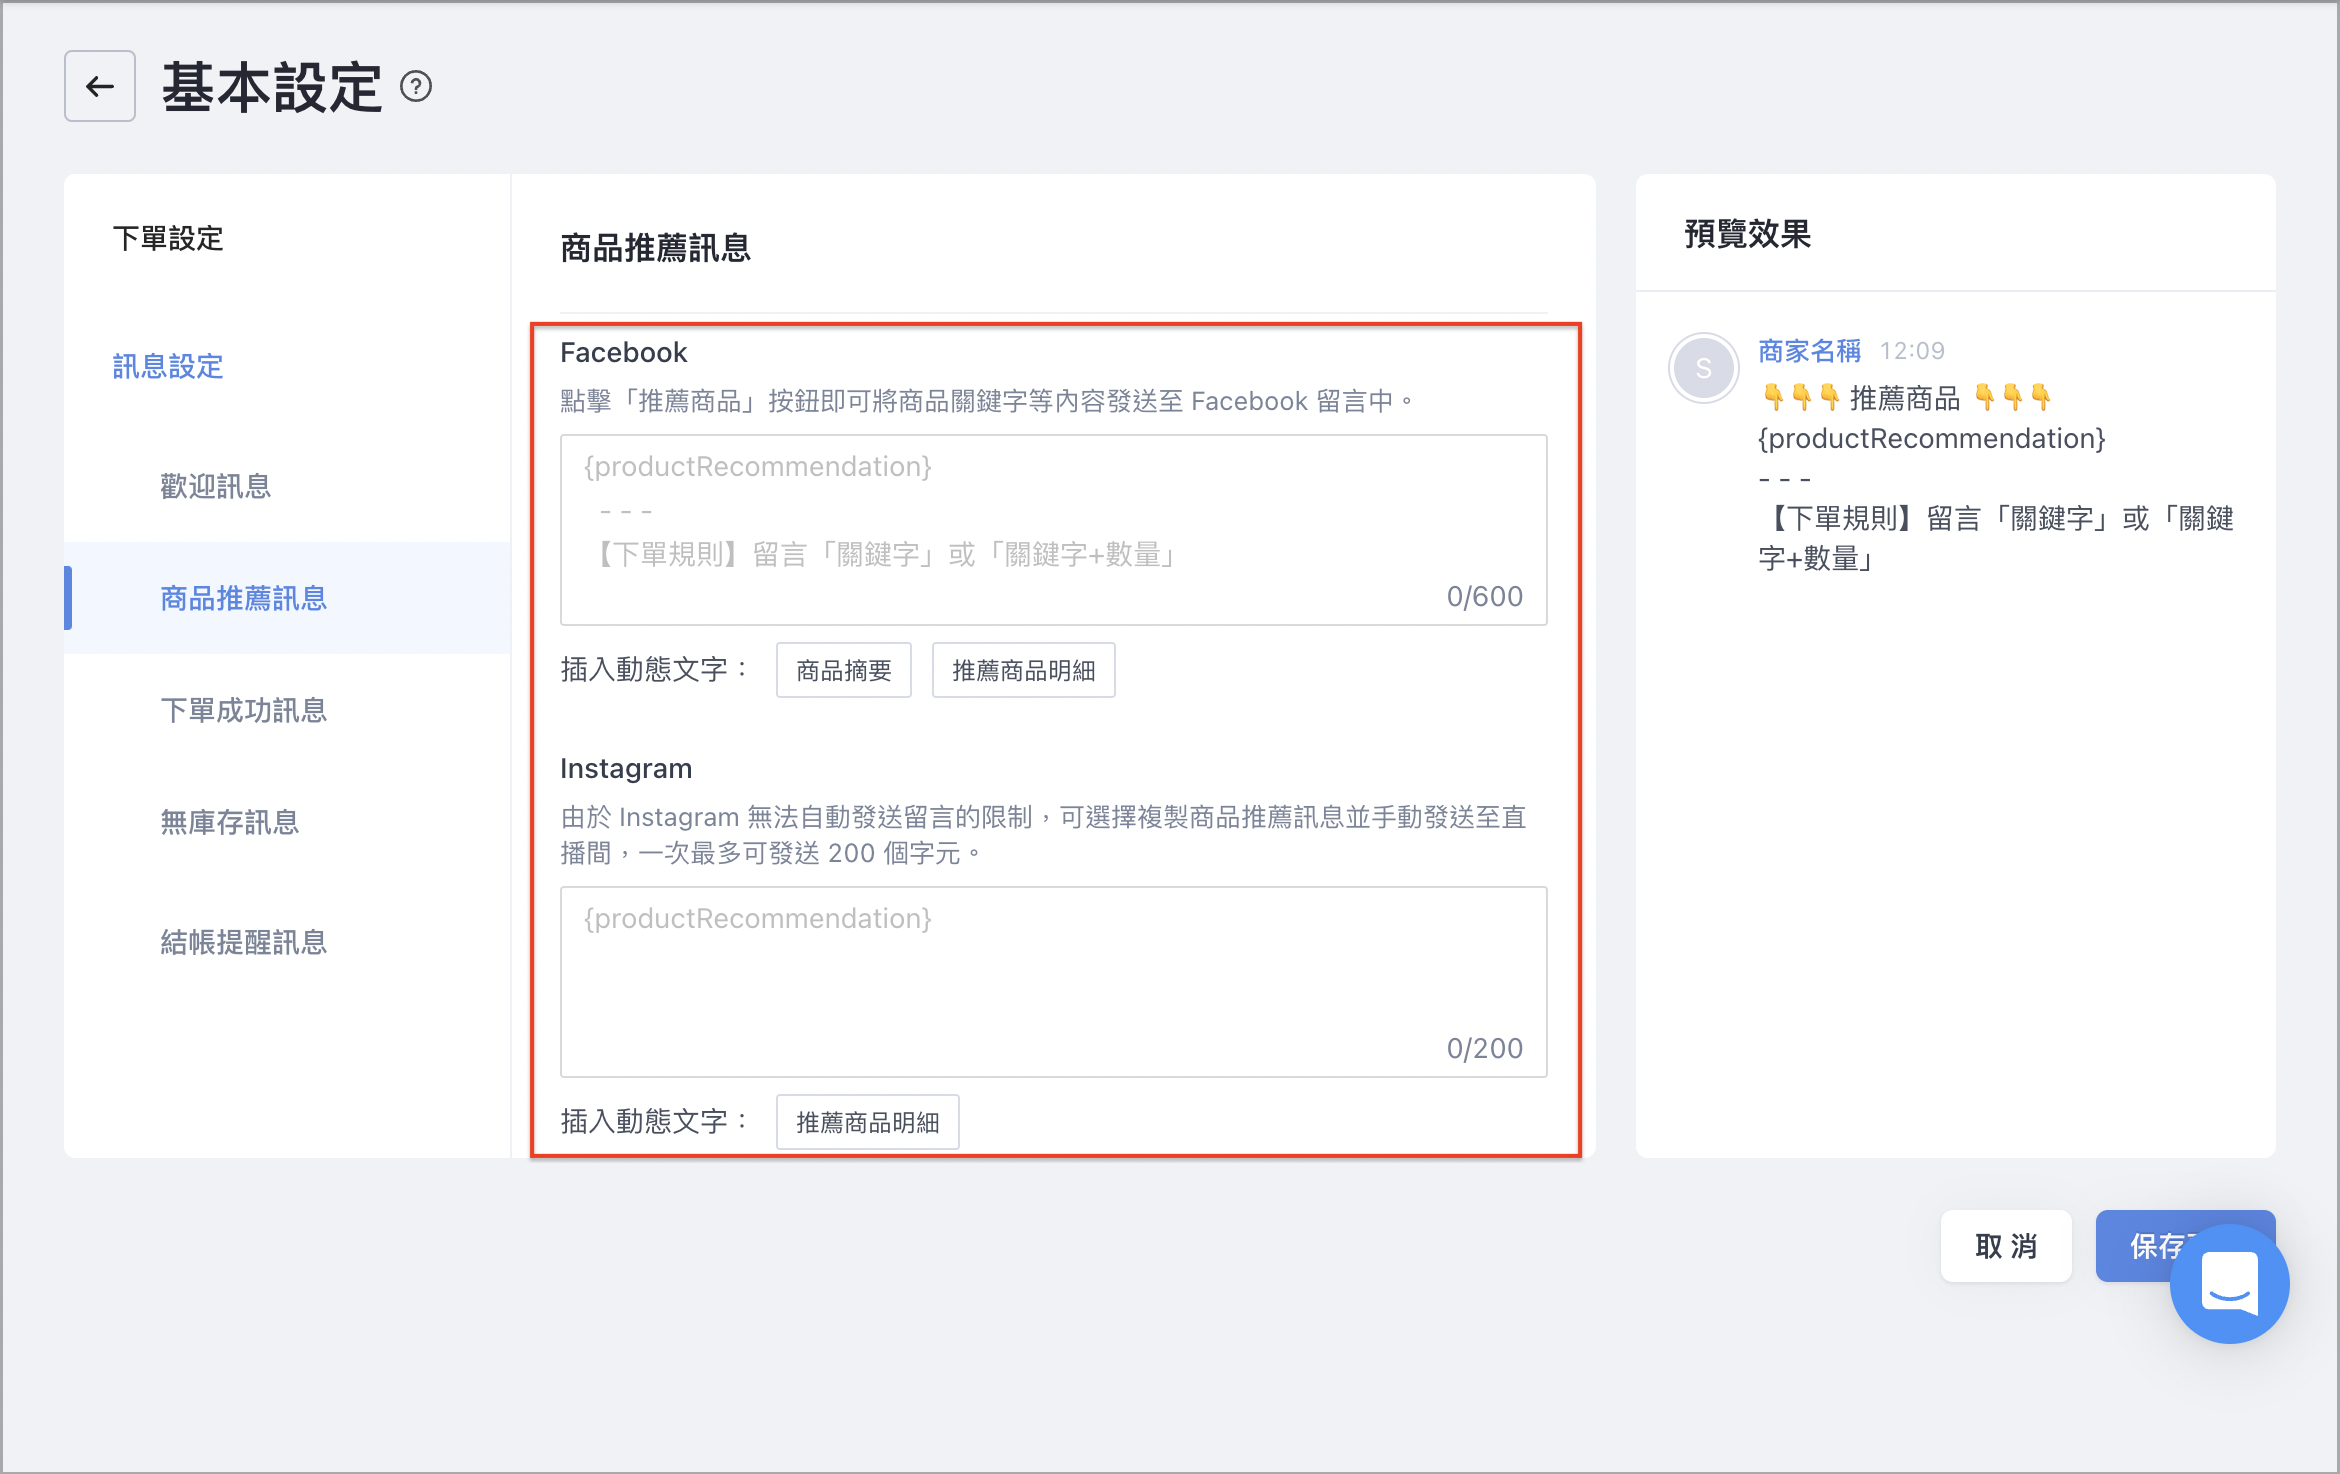
Task: Insert 推薦商品明細 dynamic text for Facebook
Action: [1024, 670]
